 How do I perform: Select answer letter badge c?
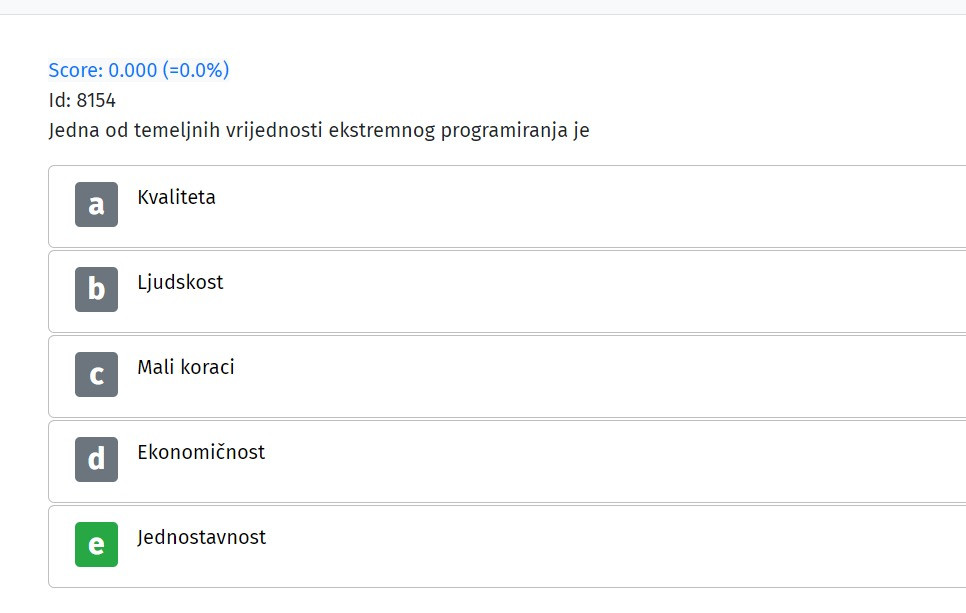(96, 375)
